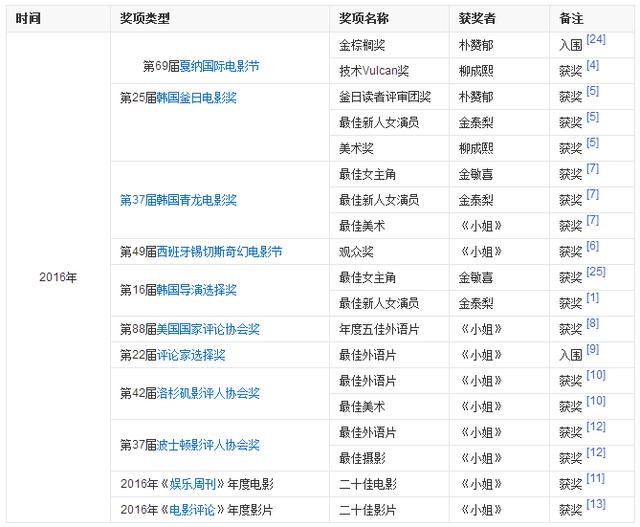
Task: Open the 娱乐周刊 link
Action: pyautogui.click(x=192, y=484)
